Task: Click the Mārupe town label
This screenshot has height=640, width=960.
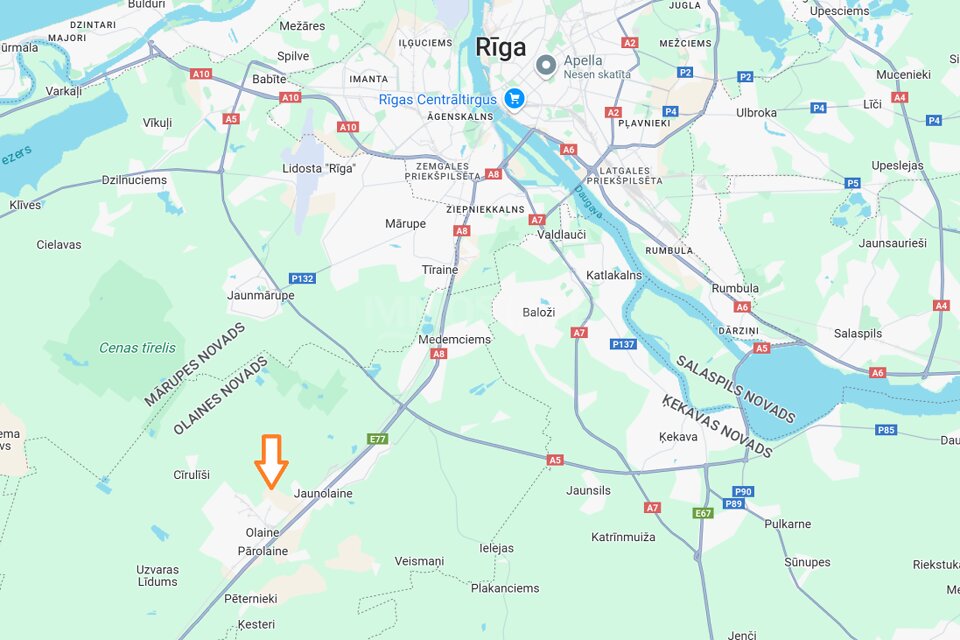Action: [405, 224]
